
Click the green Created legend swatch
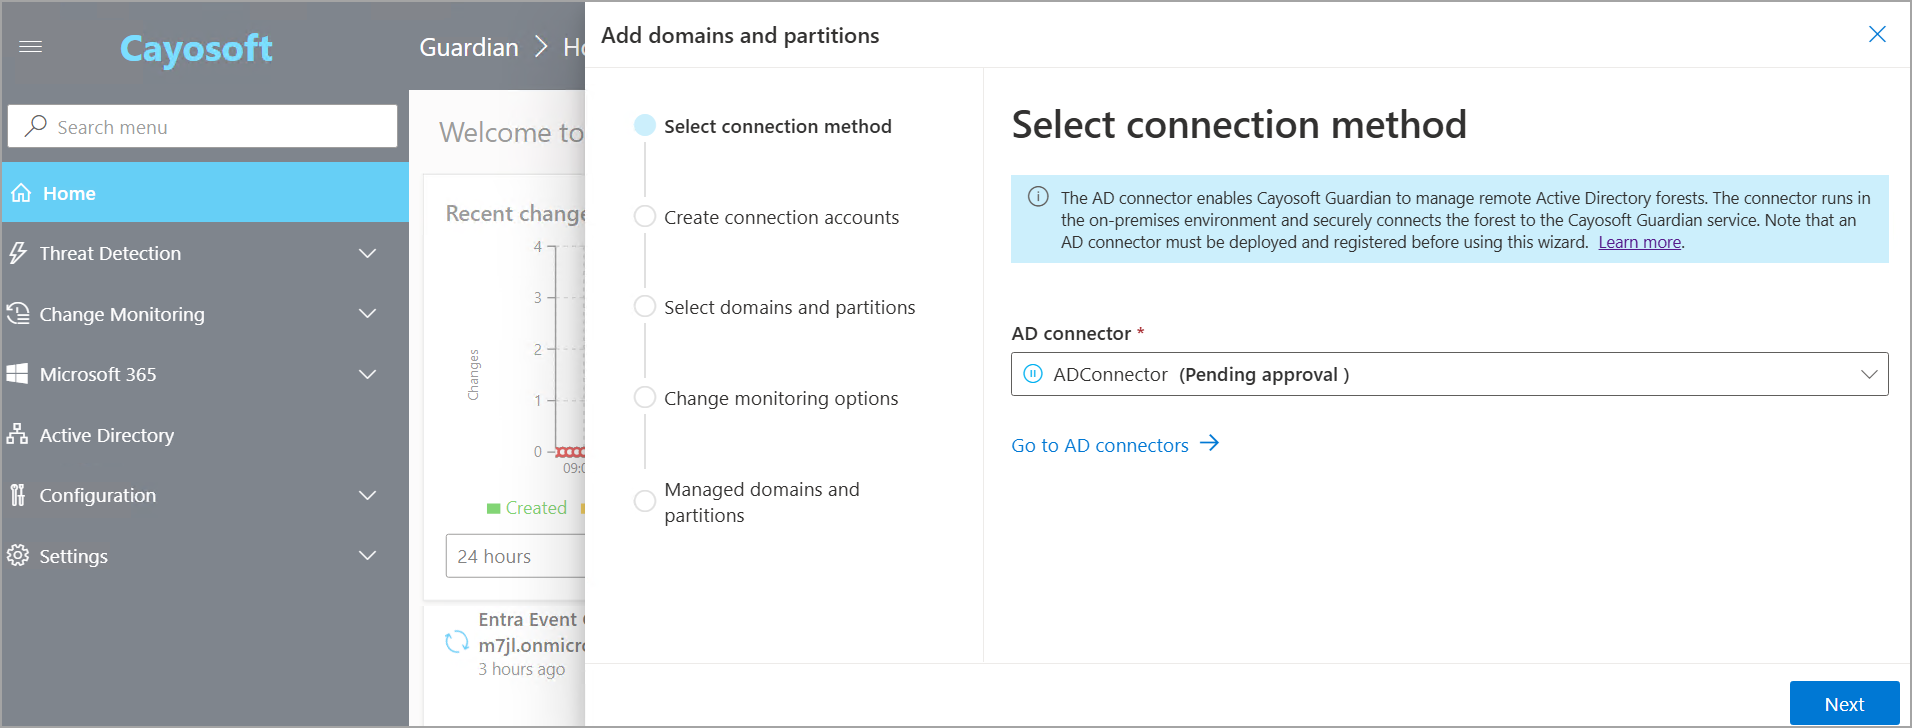click(x=493, y=508)
